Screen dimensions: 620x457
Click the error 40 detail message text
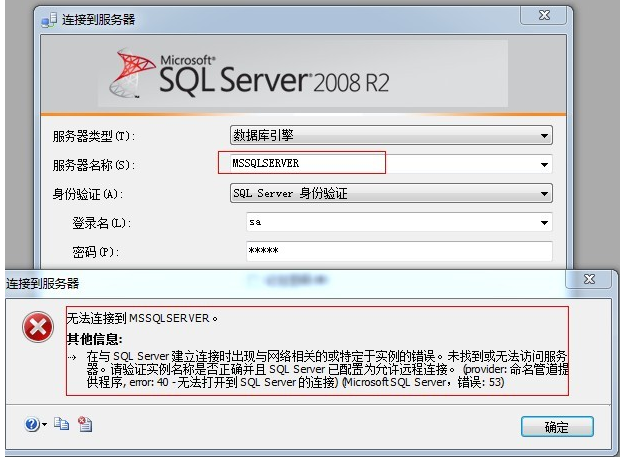point(320,369)
